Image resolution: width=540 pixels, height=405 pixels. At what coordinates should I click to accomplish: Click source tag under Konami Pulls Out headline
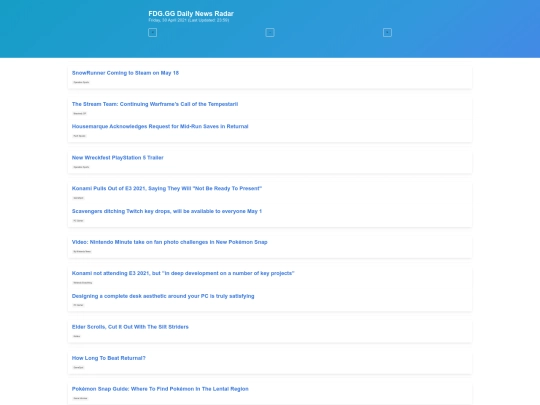pyautogui.click(x=79, y=198)
